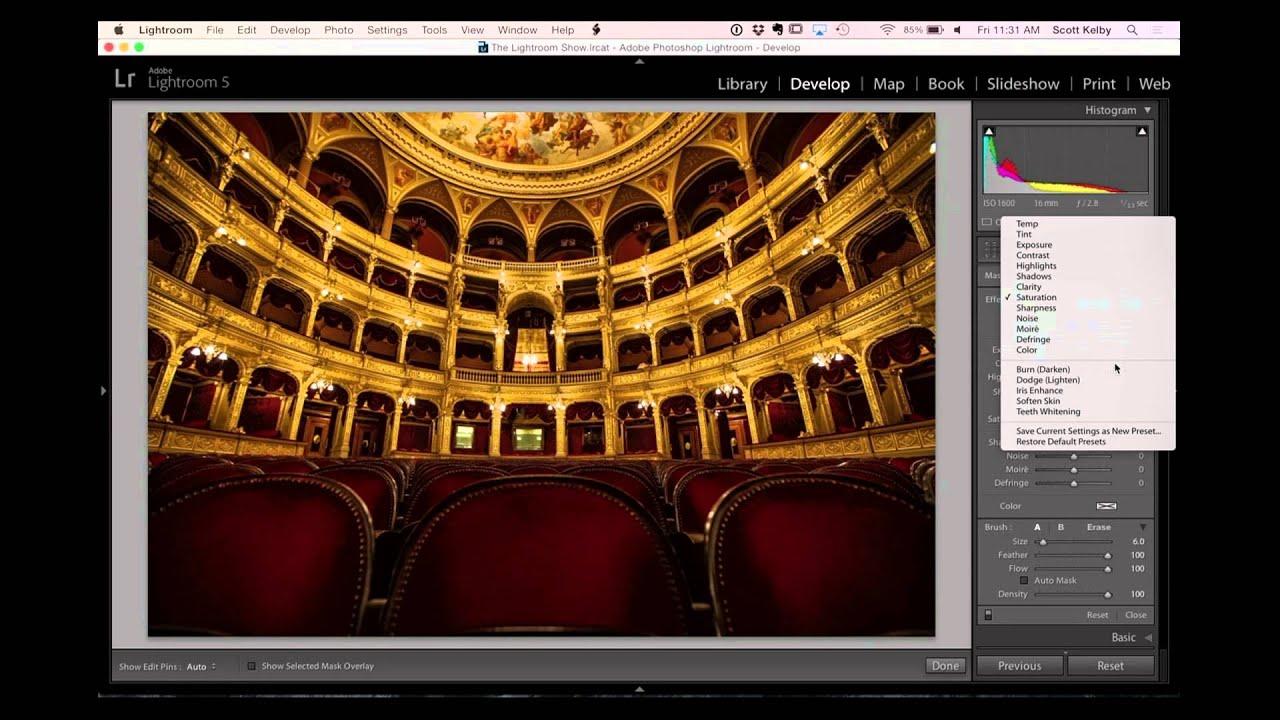Viewport: 1280px width, 720px height.
Task: Choose Save Current Settings as New Preset
Action: [x=1089, y=431]
